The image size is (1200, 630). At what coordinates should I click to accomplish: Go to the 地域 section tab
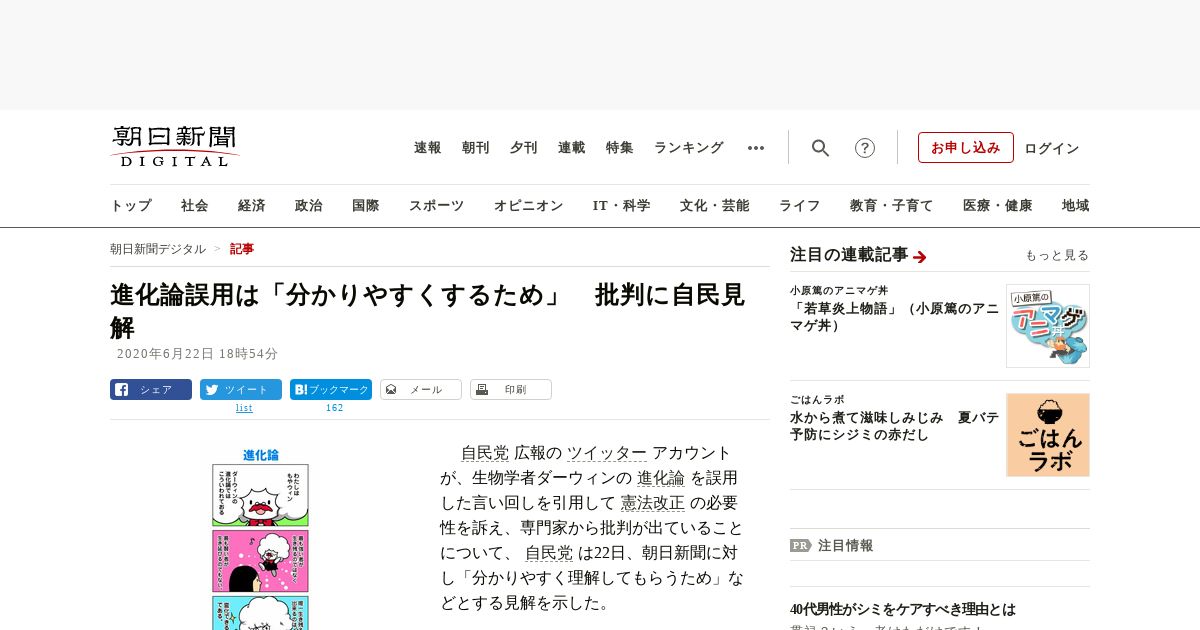click(x=1076, y=206)
